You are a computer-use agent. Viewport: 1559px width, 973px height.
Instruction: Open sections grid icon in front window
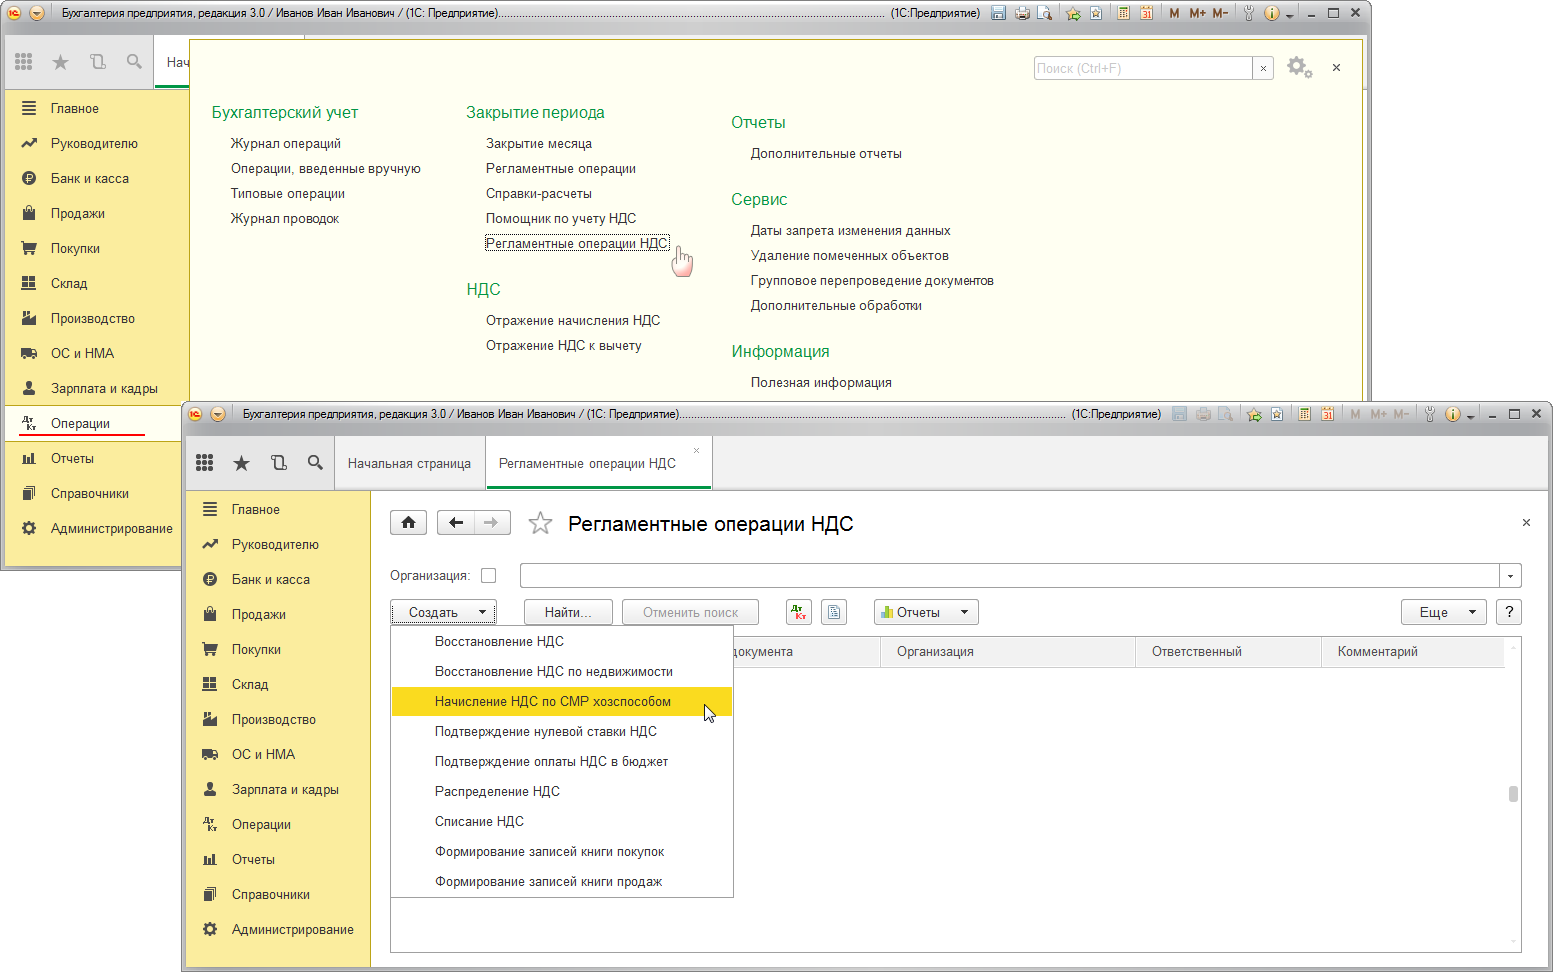point(205,463)
